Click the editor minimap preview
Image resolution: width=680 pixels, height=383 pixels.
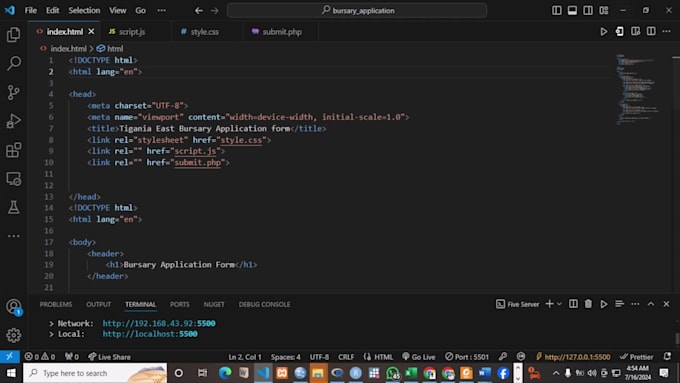pyautogui.click(x=638, y=89)
